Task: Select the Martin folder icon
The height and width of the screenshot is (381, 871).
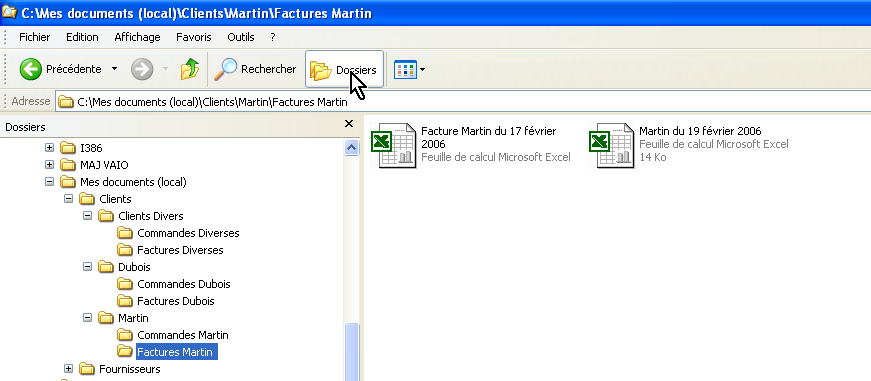Action: (x=106, y=318)
